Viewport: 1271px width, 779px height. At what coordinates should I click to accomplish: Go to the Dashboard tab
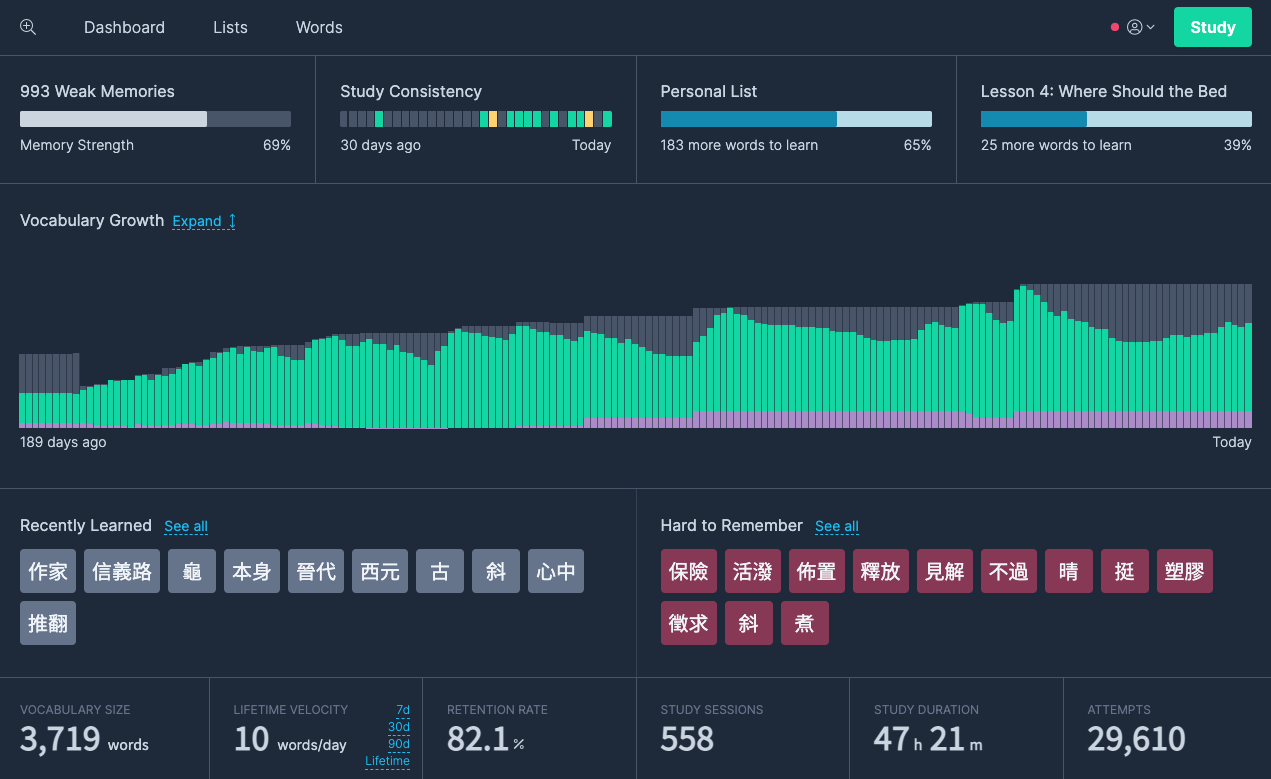click(x=124, y=27)
